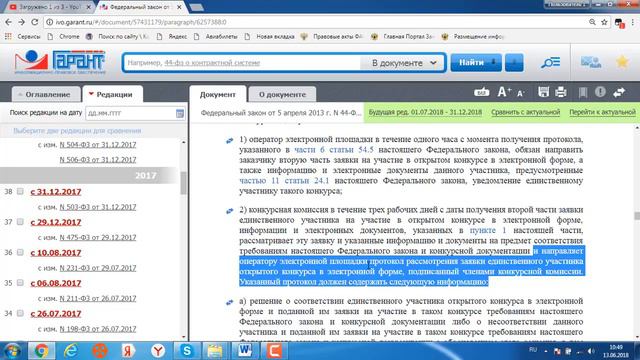Open Google Chrome from the taskbar
This screenshot has width=640, height=360.
41,351
